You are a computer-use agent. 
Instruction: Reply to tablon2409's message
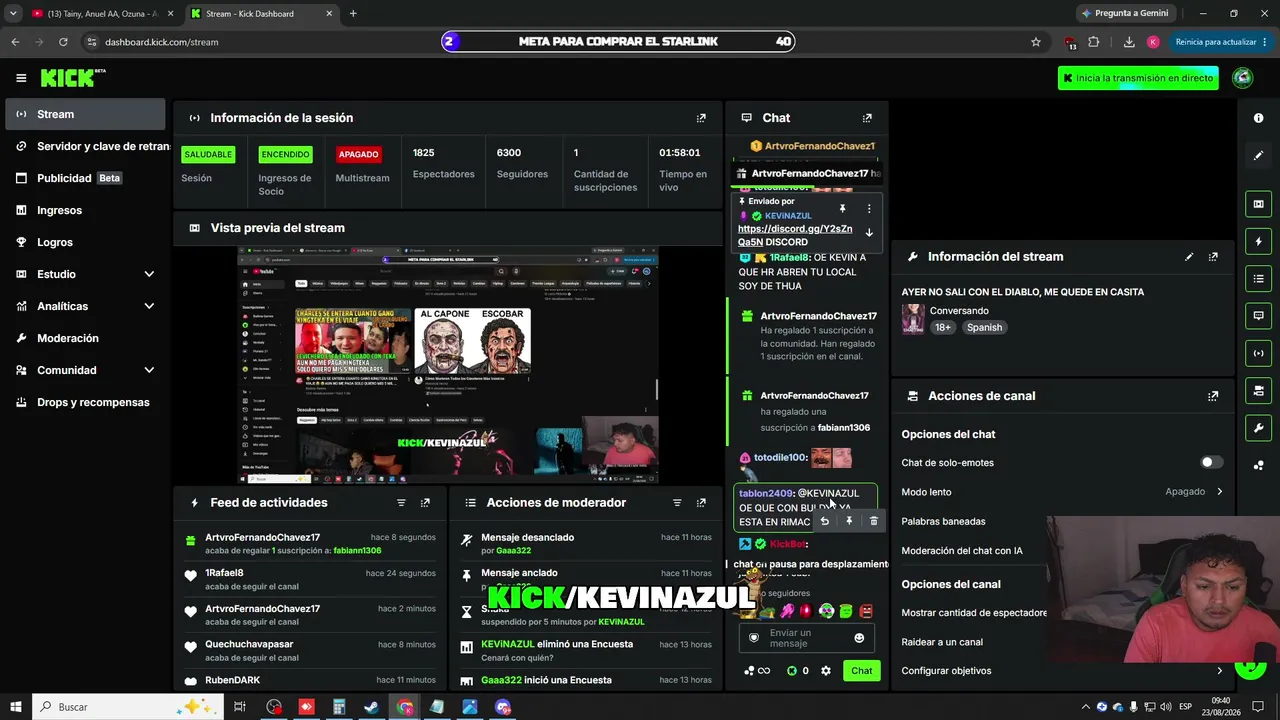point(824,521)
